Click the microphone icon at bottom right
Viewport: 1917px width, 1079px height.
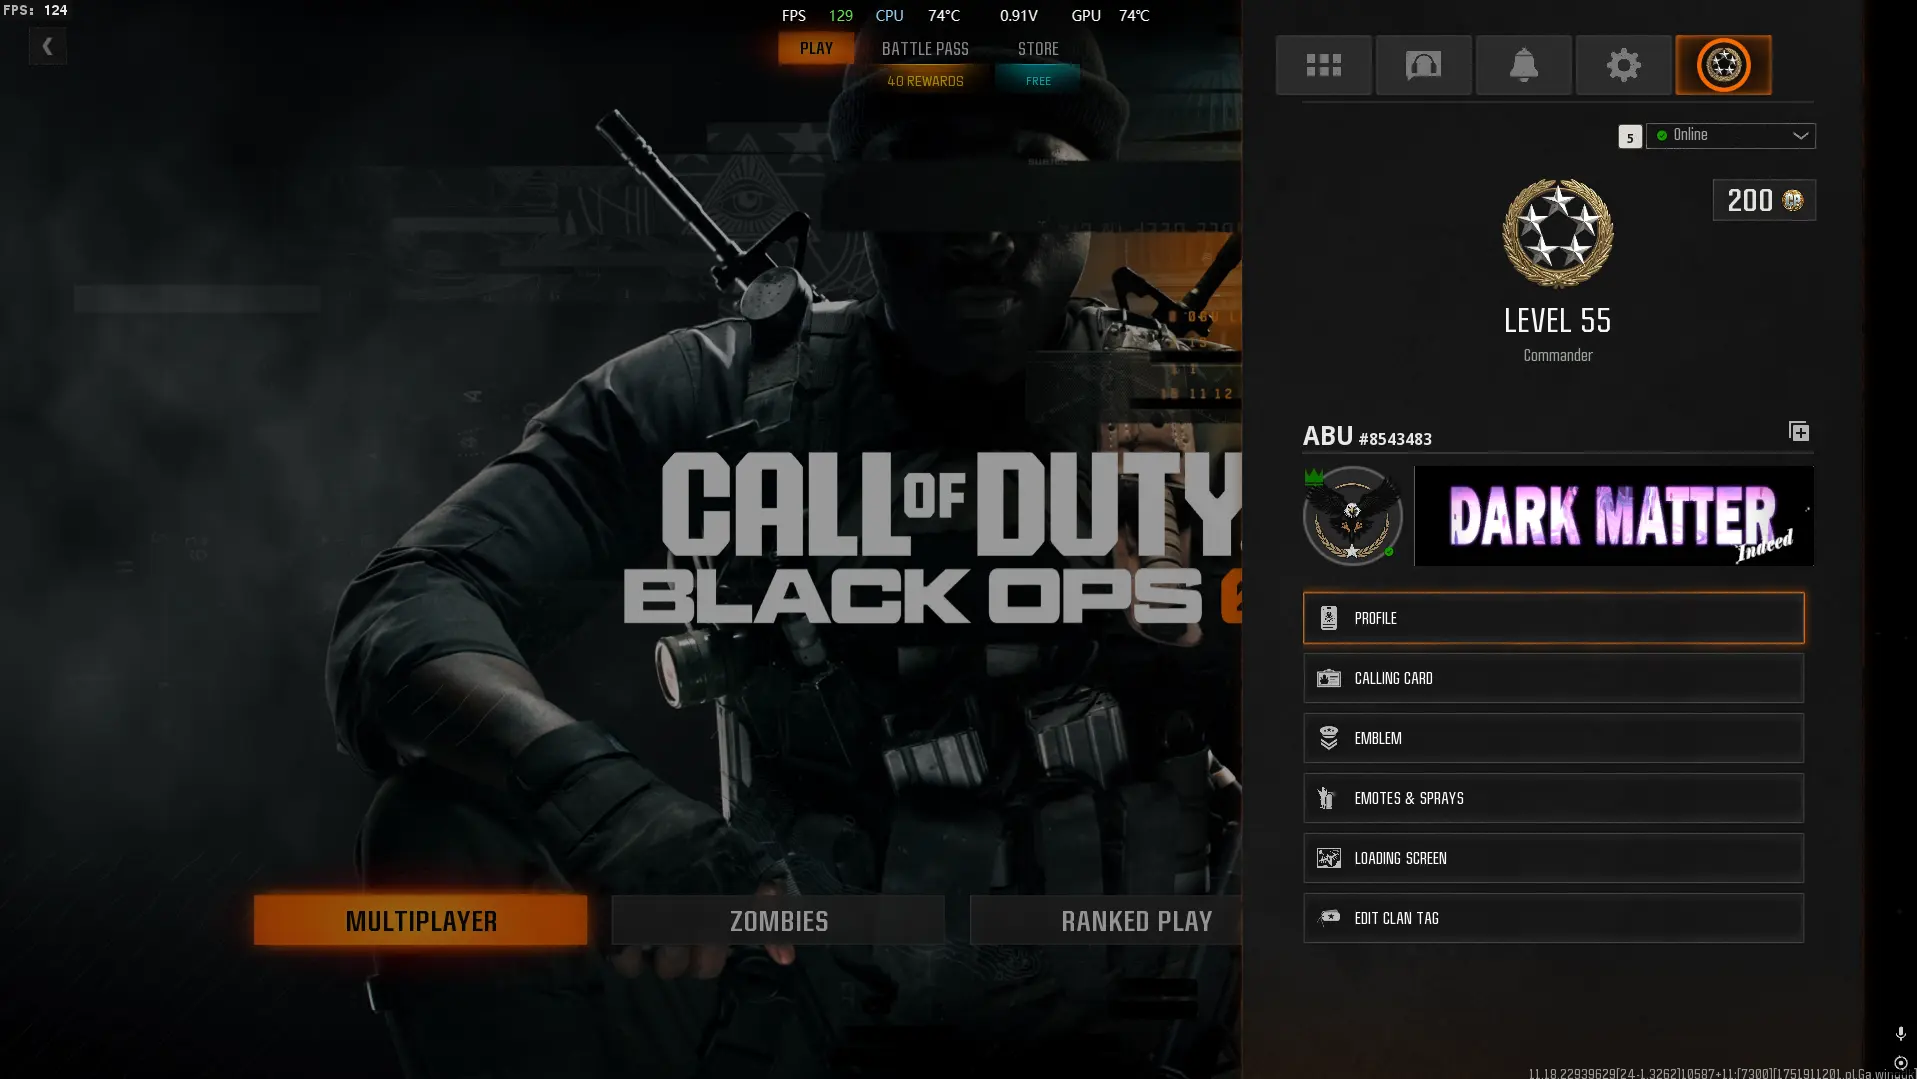1901,1033
